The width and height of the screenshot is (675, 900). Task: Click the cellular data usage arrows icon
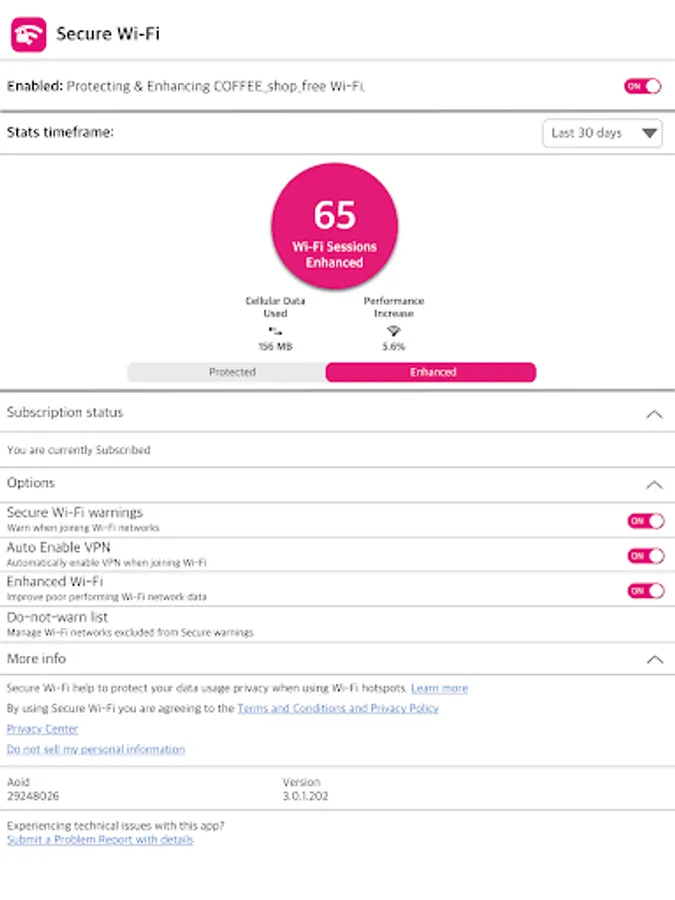(x=275, y=330)
